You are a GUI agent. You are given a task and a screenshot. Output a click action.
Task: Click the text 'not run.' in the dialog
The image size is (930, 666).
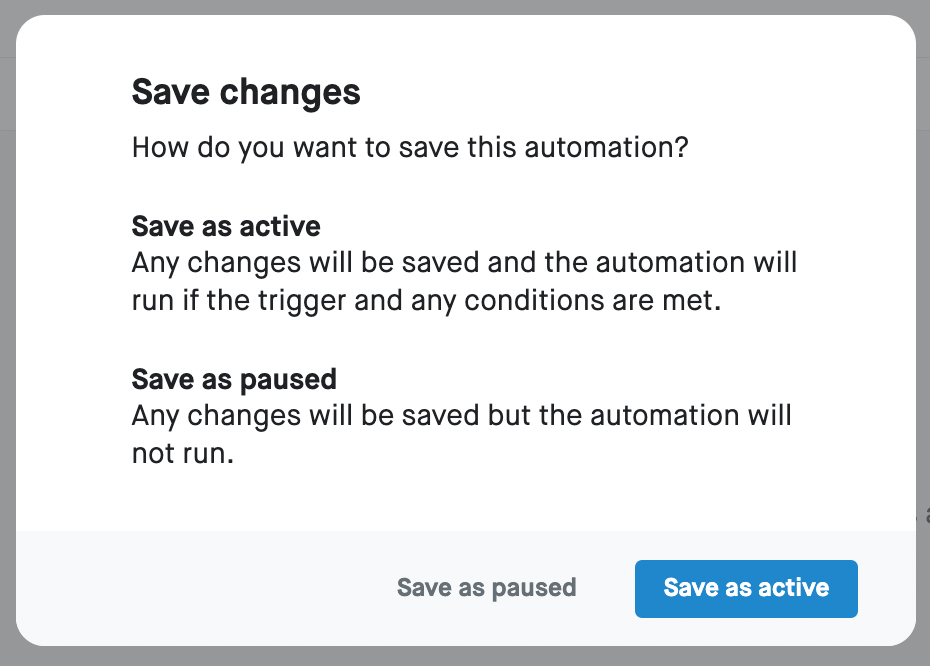182,453
